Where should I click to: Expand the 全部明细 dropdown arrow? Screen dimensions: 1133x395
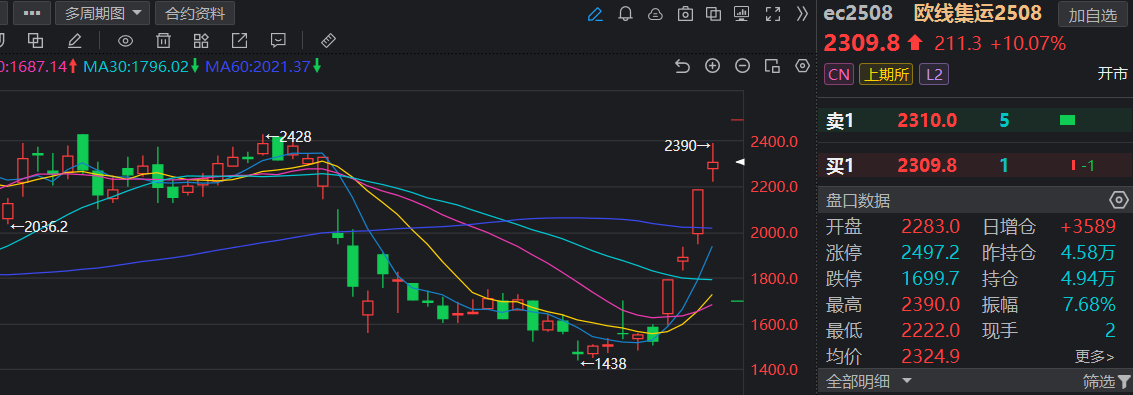click(907, 381)
